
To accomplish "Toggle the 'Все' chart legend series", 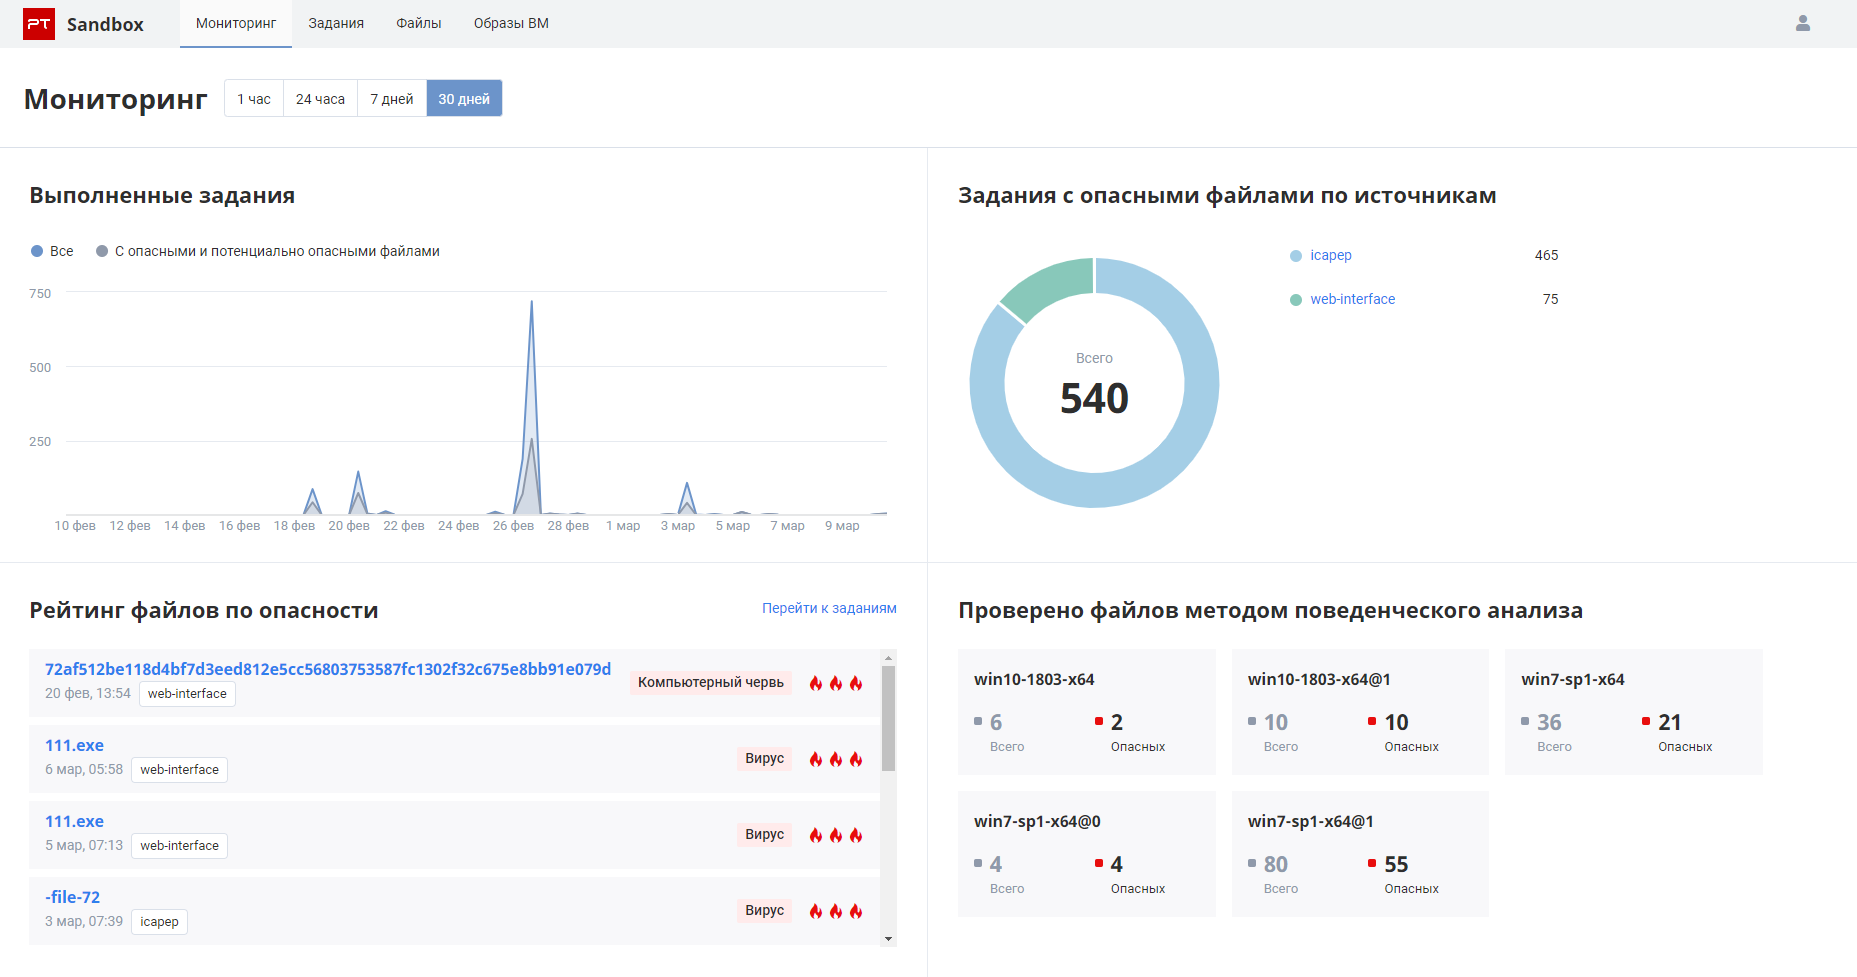I will coord(52,251).
